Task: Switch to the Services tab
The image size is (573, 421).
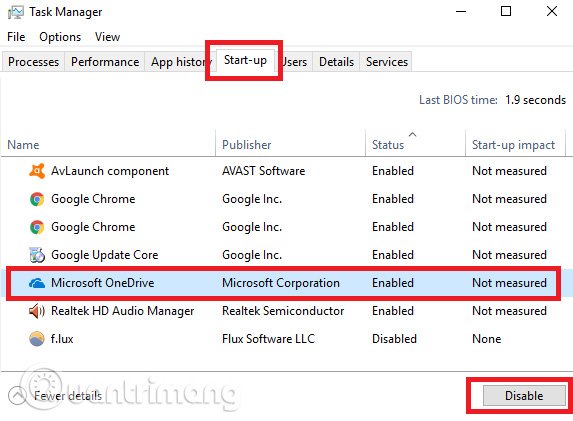Action: [x=387, y=62]
